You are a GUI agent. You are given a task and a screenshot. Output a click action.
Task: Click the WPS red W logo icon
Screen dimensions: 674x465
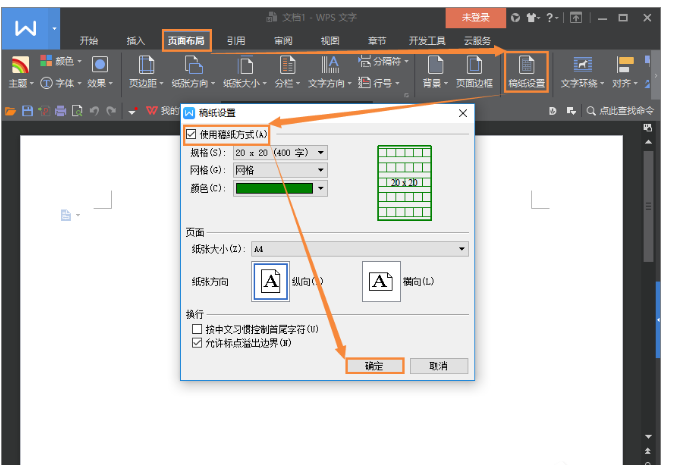151,111
